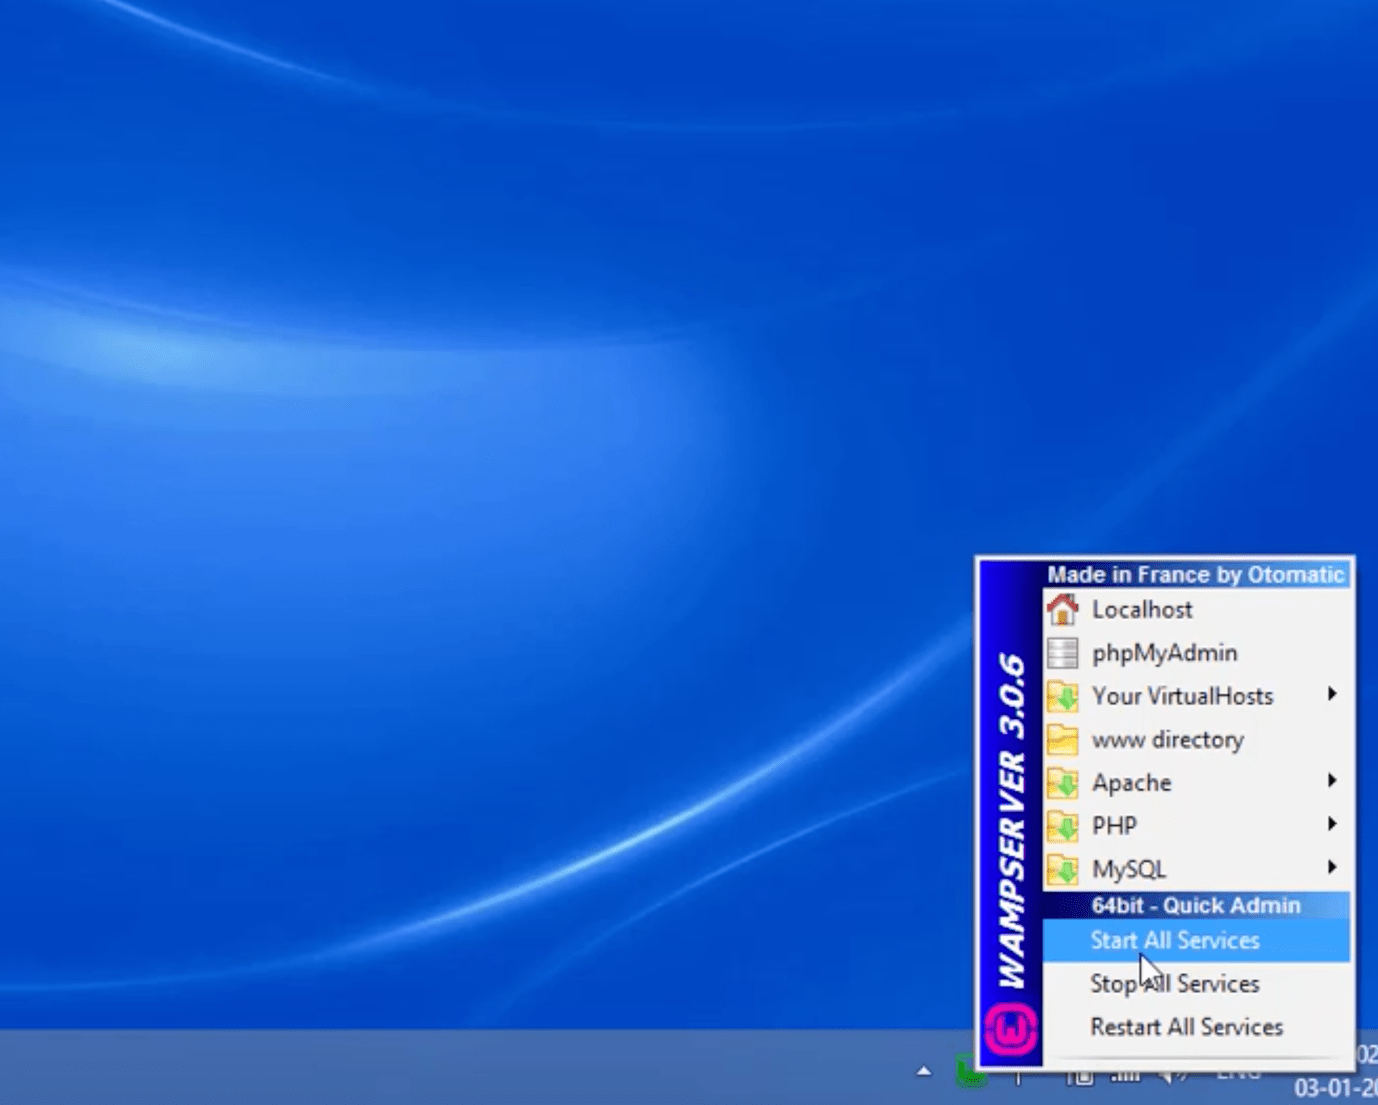Screen dimensions: 1378x1105
Task: Select Restart All Services
Action: click(x=1196, y=1027)
